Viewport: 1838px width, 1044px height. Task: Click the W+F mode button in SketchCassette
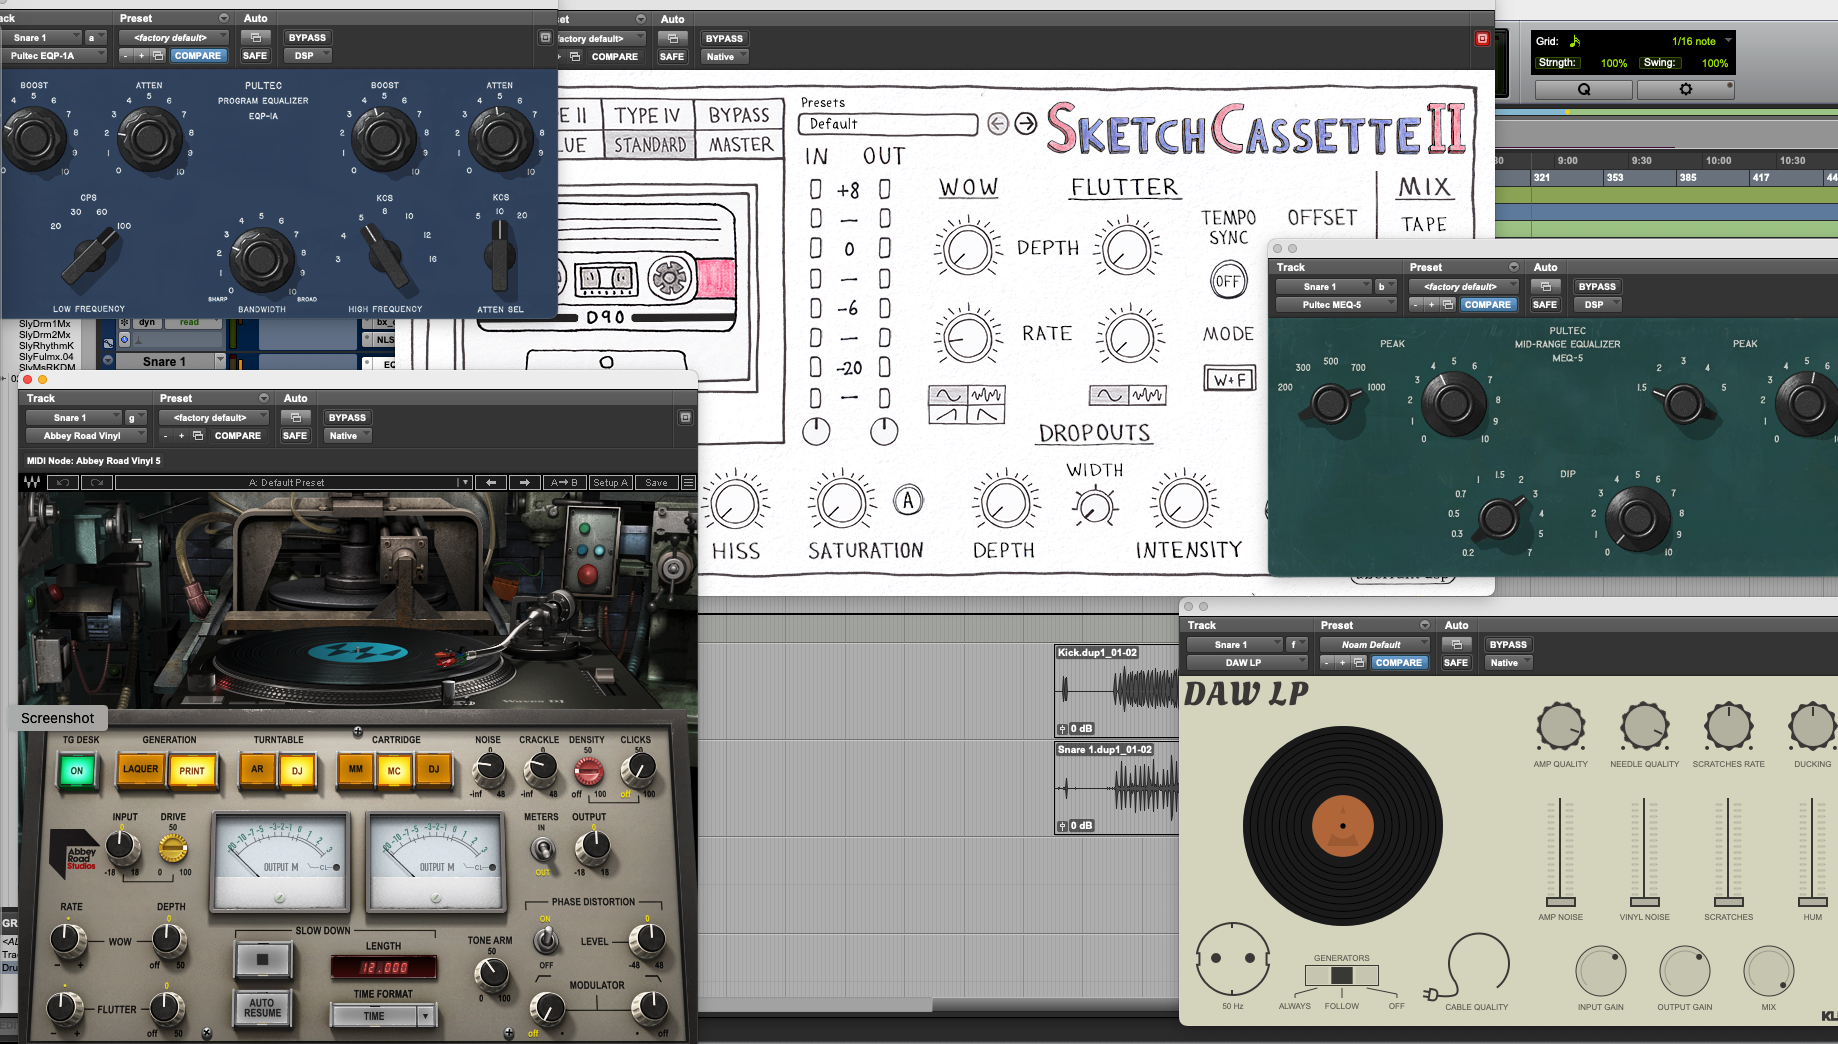coord(1229,380)
